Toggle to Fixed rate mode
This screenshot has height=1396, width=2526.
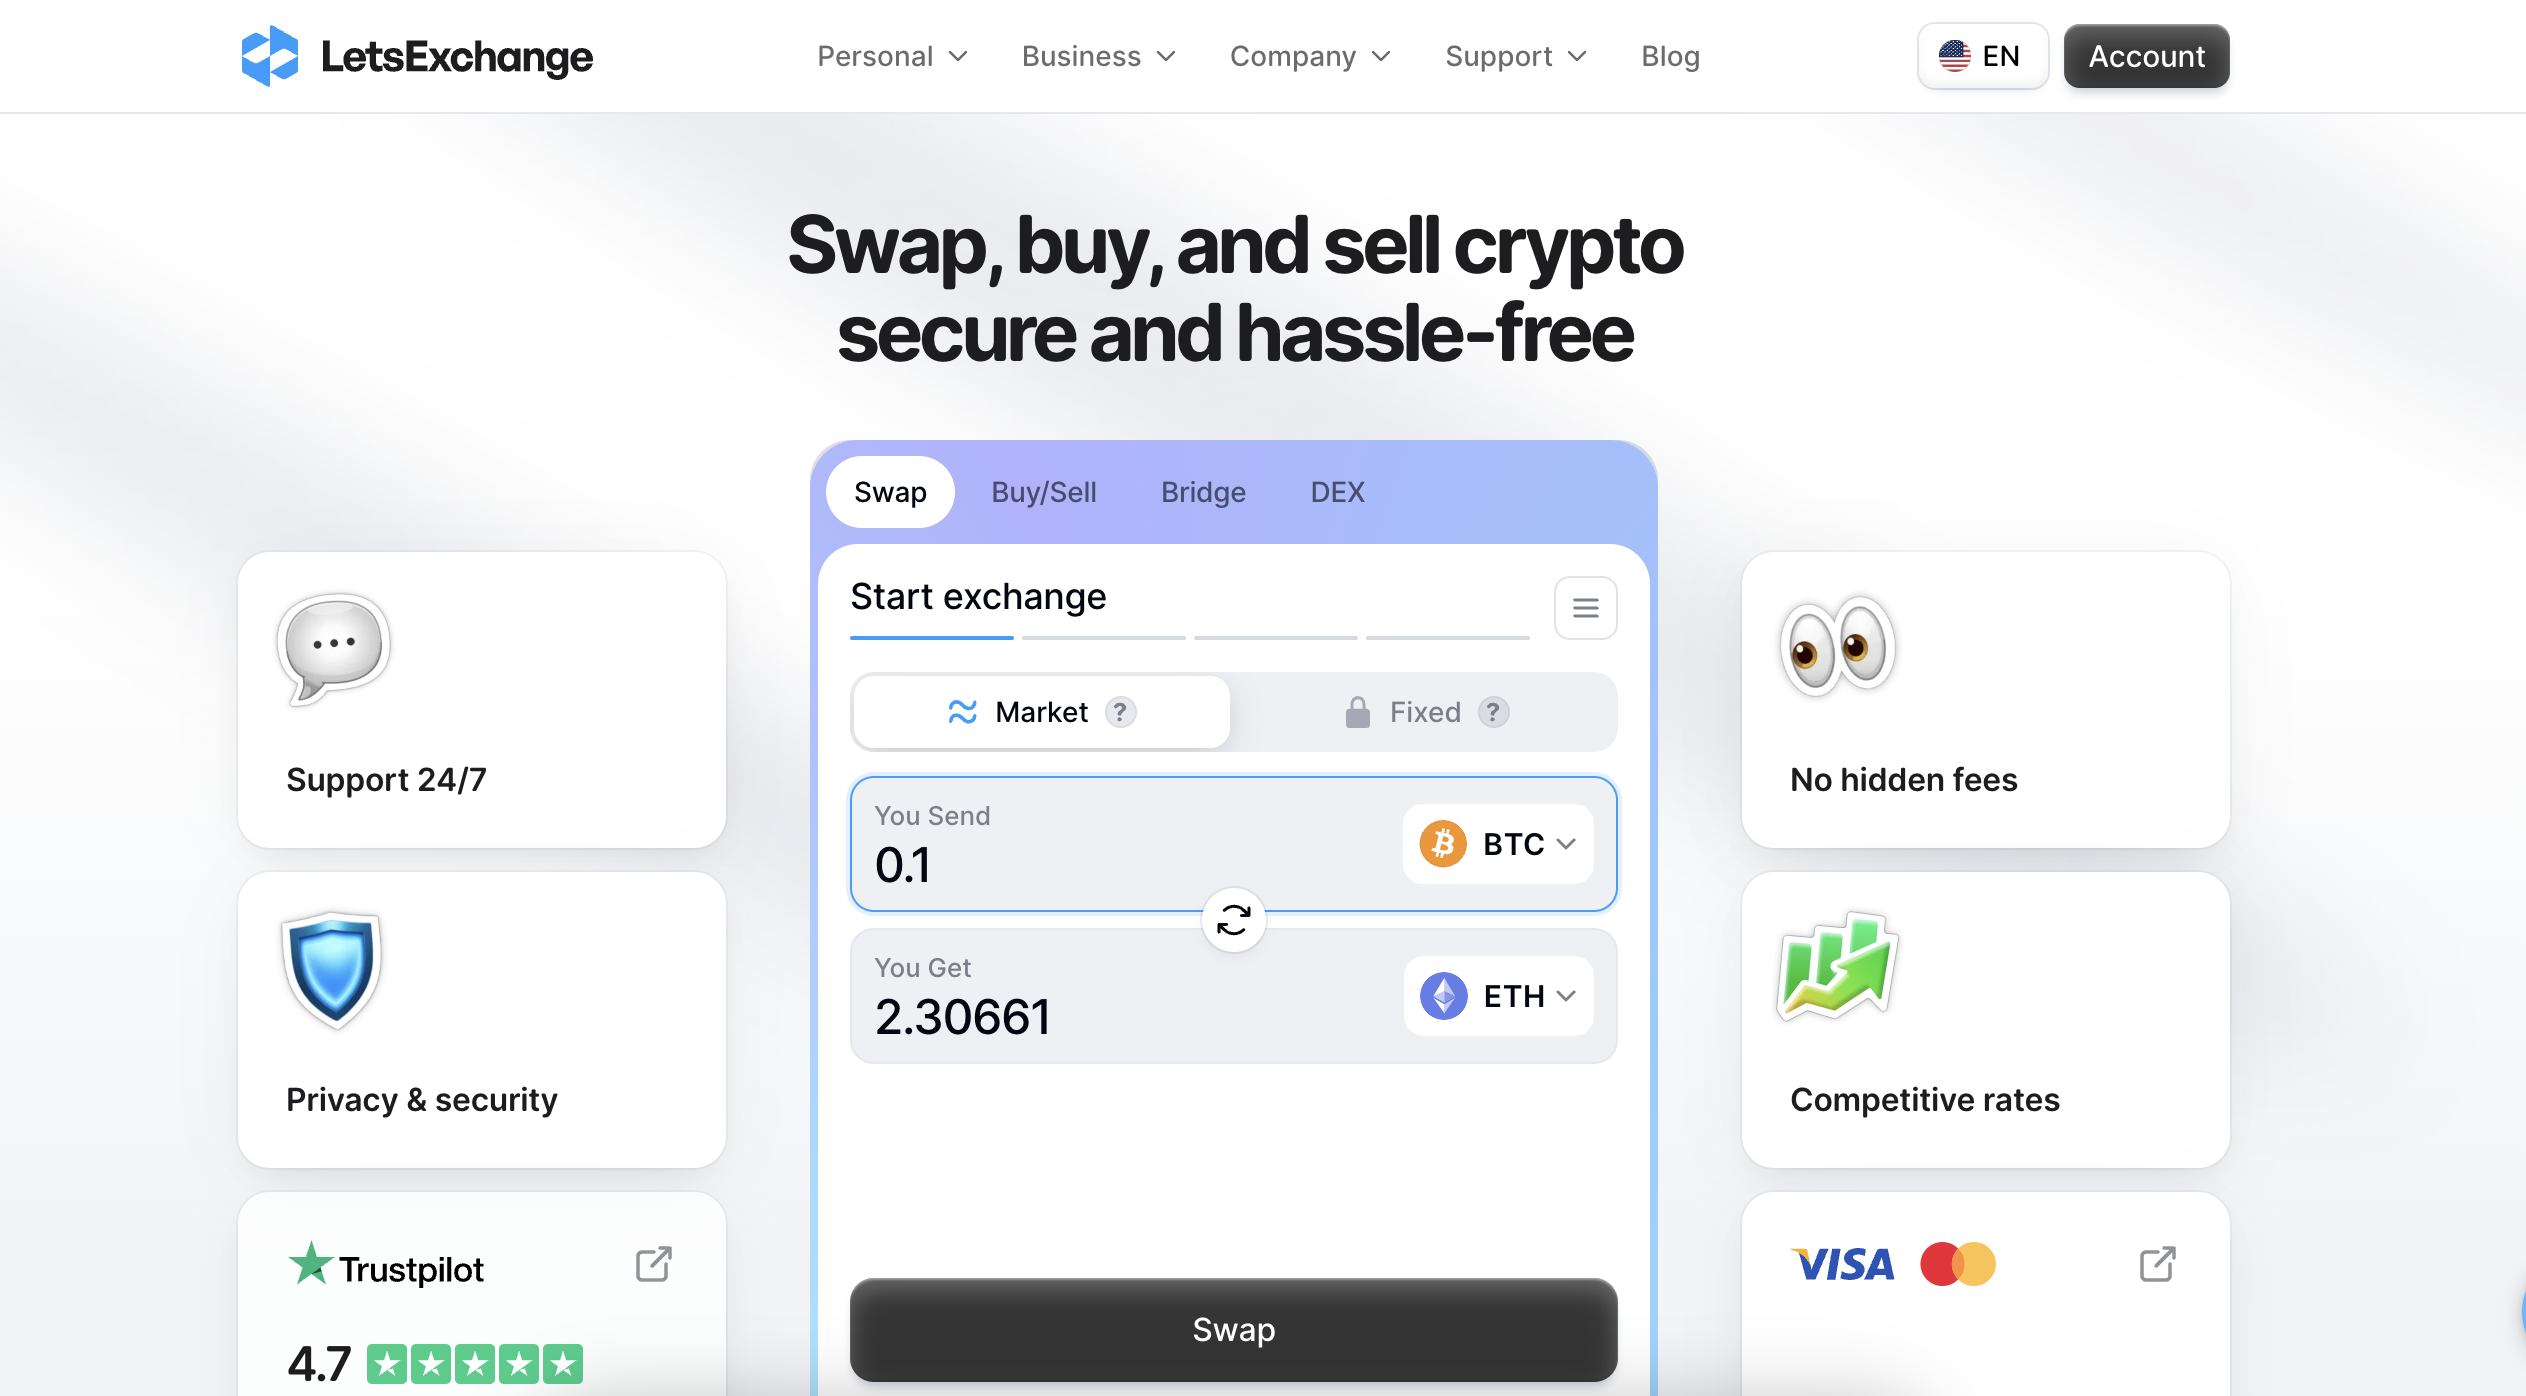pyautogui.click(x=1423, y=712)
